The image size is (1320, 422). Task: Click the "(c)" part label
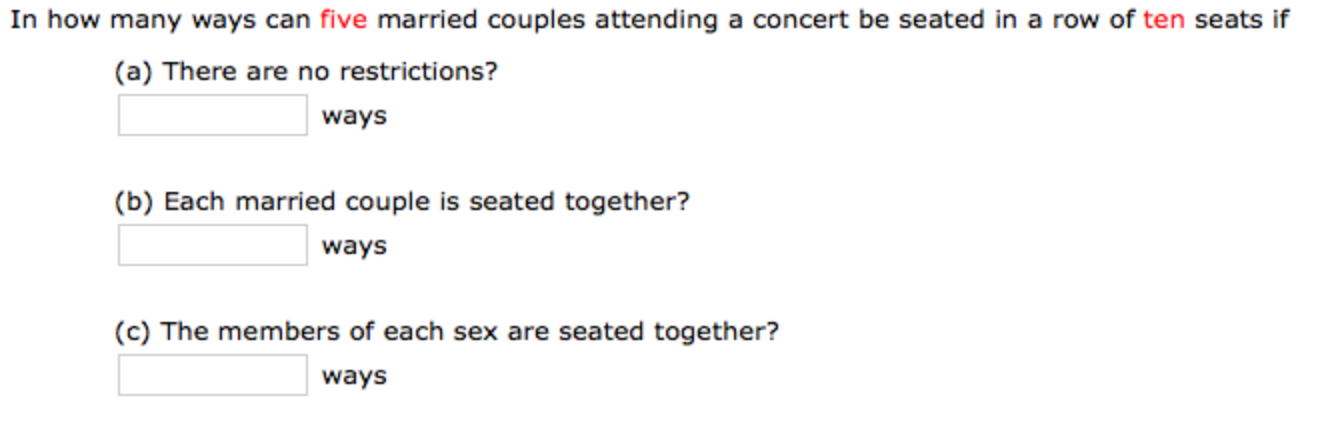pyautogui.click(x=133, y=331)
